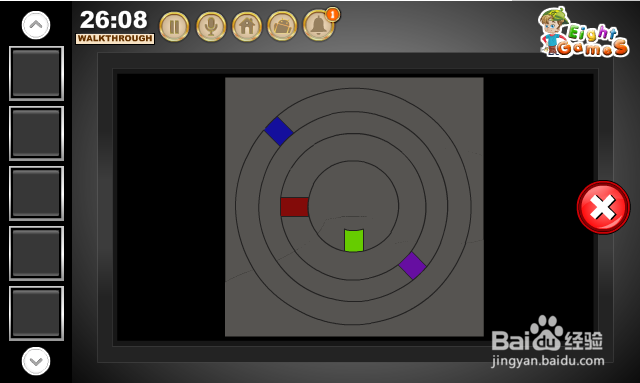Select the first inventory slot

pos(36,73)
